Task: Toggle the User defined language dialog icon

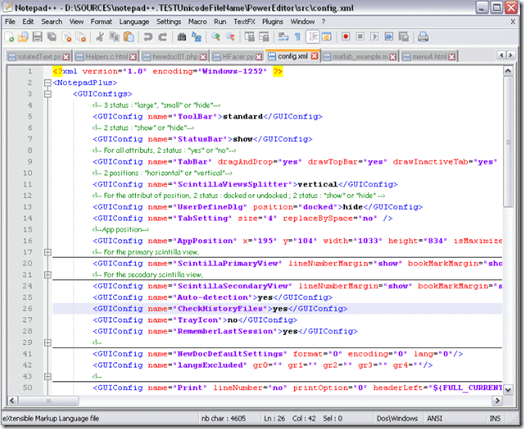Action: 326,37
